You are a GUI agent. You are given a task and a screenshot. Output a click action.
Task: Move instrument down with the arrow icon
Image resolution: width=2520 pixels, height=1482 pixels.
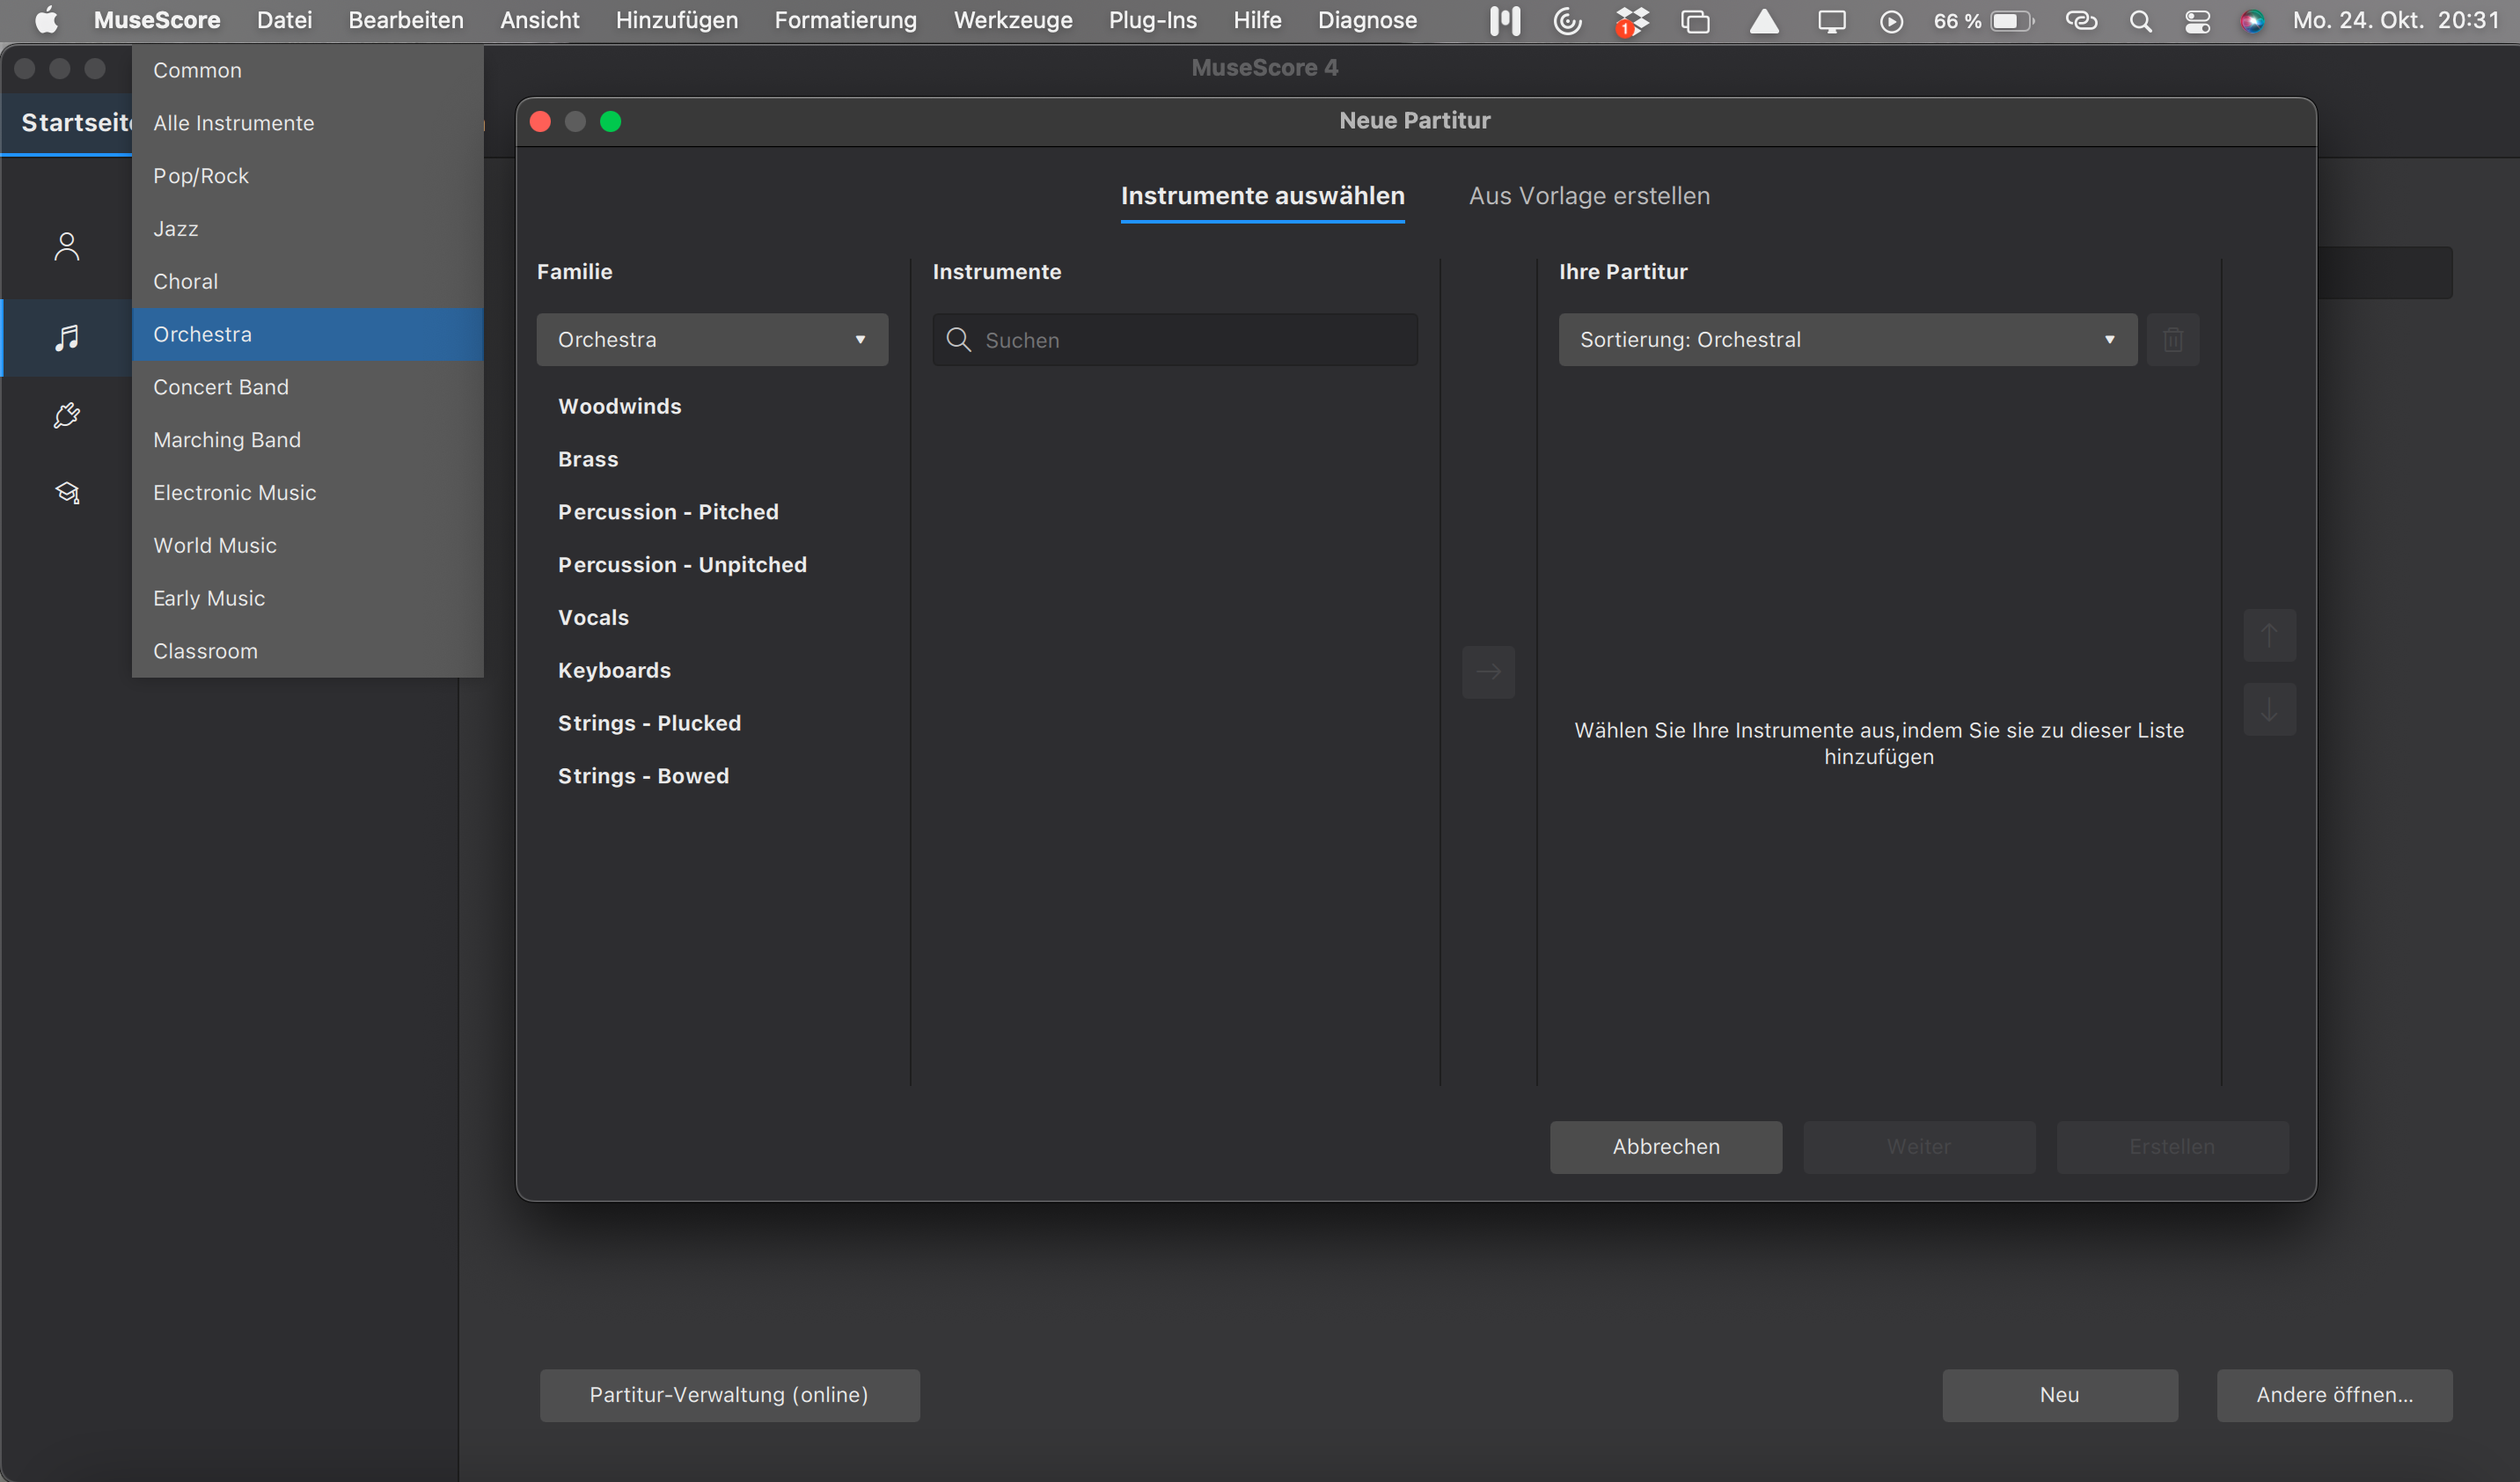(x=2269, y=710)
